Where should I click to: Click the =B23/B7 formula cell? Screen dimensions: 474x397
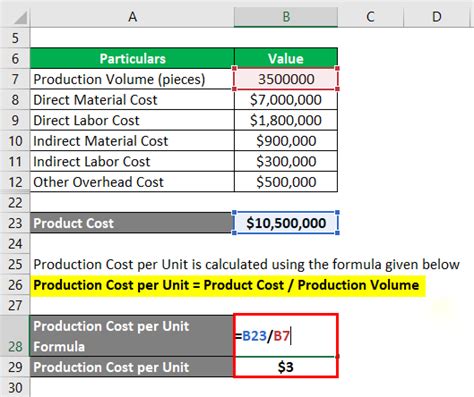(286, 336)
